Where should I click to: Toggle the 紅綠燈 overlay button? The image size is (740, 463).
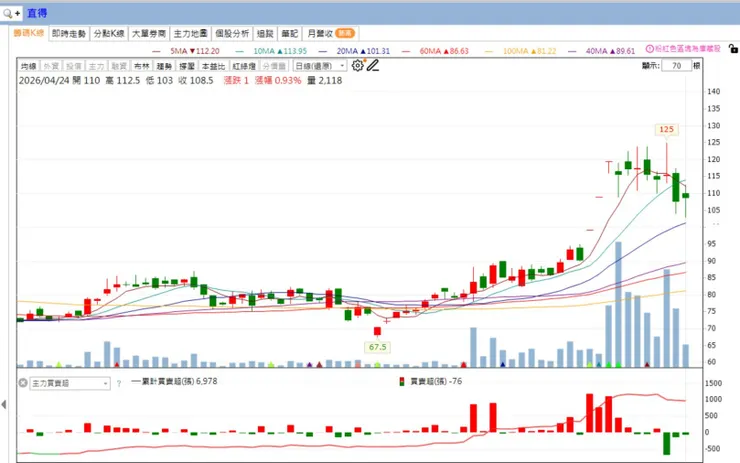(244, 66)
